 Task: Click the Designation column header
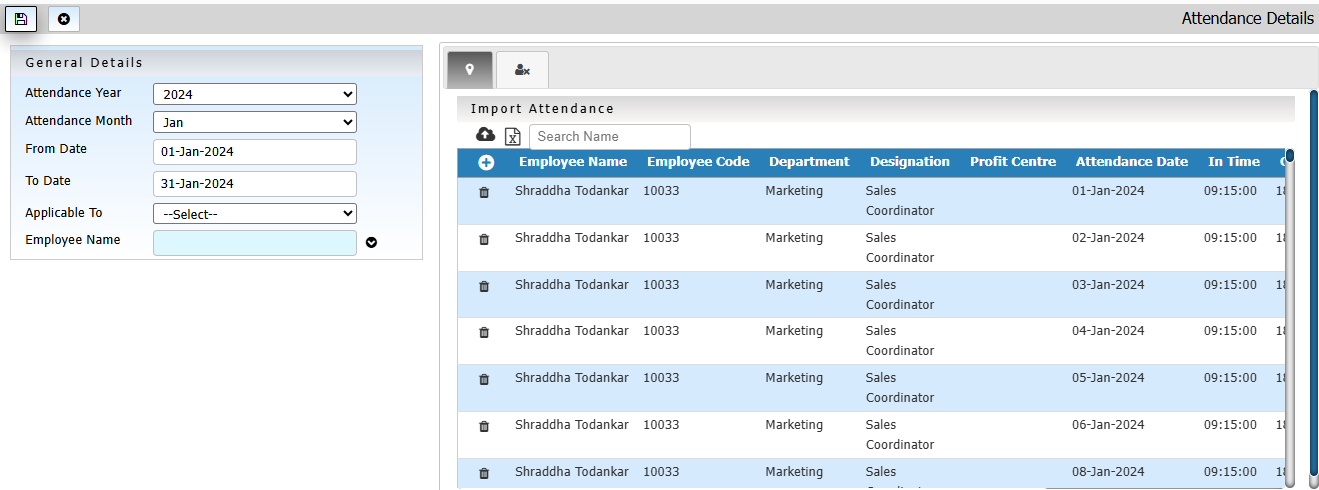click(910, 162)
